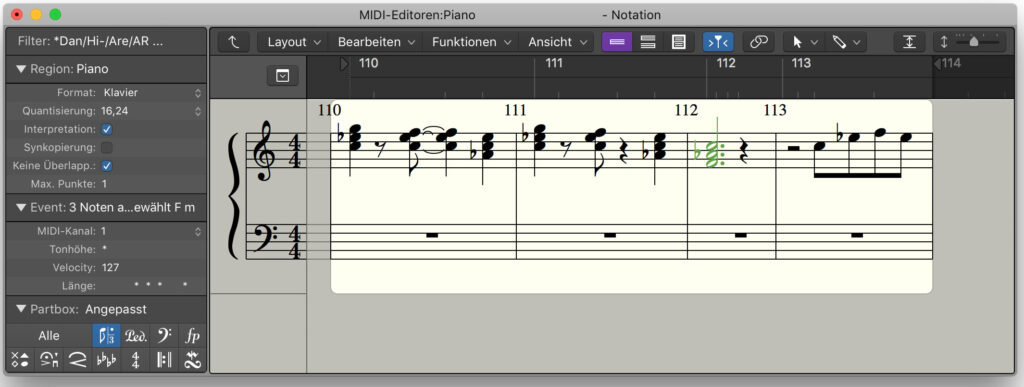The image size is (1024, 387).
Task: Click the dimmed bar 114 marker
Action: tap(948, 63)
